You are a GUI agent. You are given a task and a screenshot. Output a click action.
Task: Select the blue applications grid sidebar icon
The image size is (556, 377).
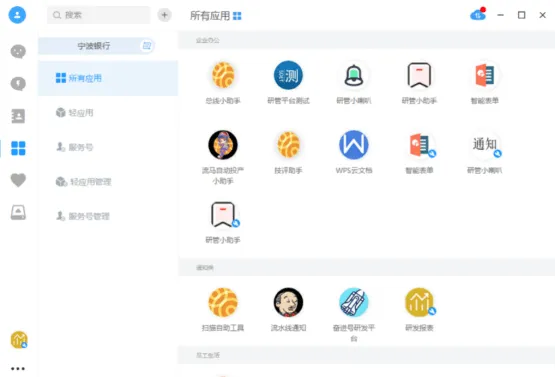pos(18,148)
